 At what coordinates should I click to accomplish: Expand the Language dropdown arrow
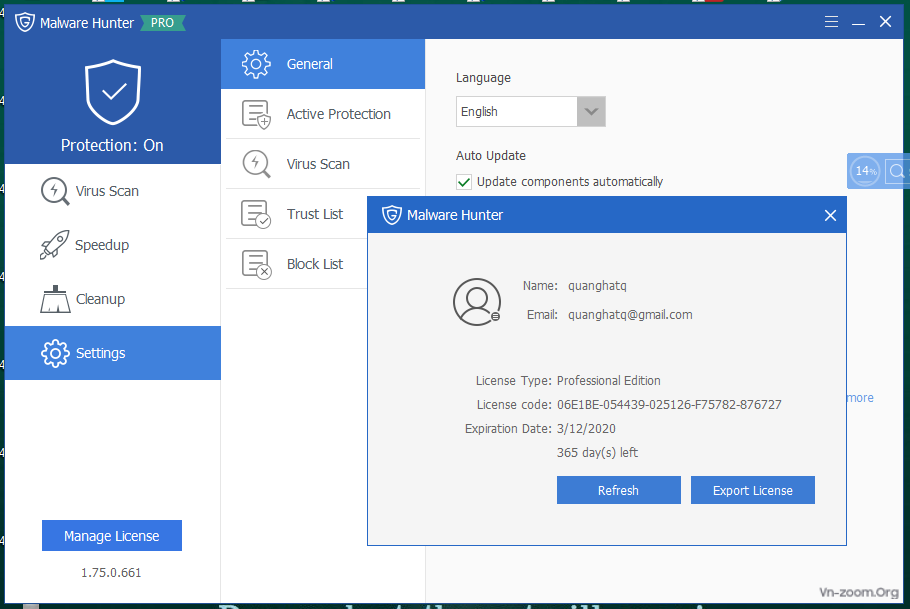(x=591, y=112)
